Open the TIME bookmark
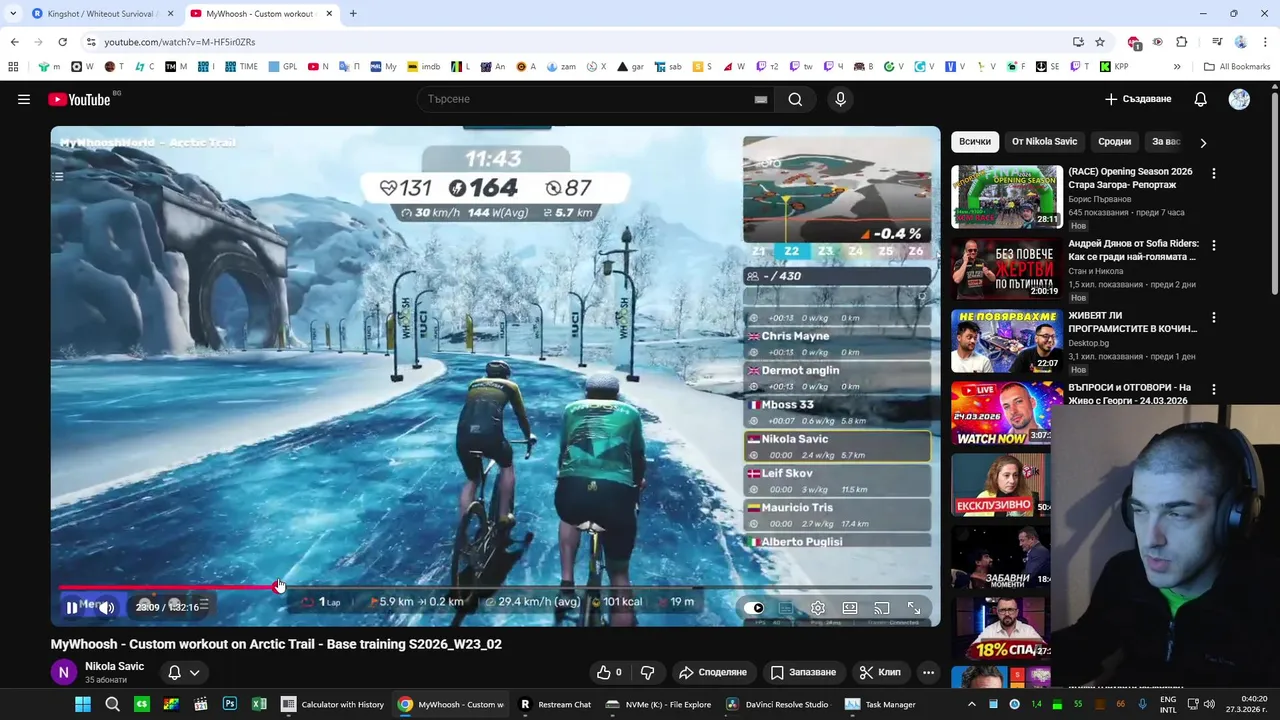Image resolution: width=1280 pixels, height=720 pixels. click(241, 67)
